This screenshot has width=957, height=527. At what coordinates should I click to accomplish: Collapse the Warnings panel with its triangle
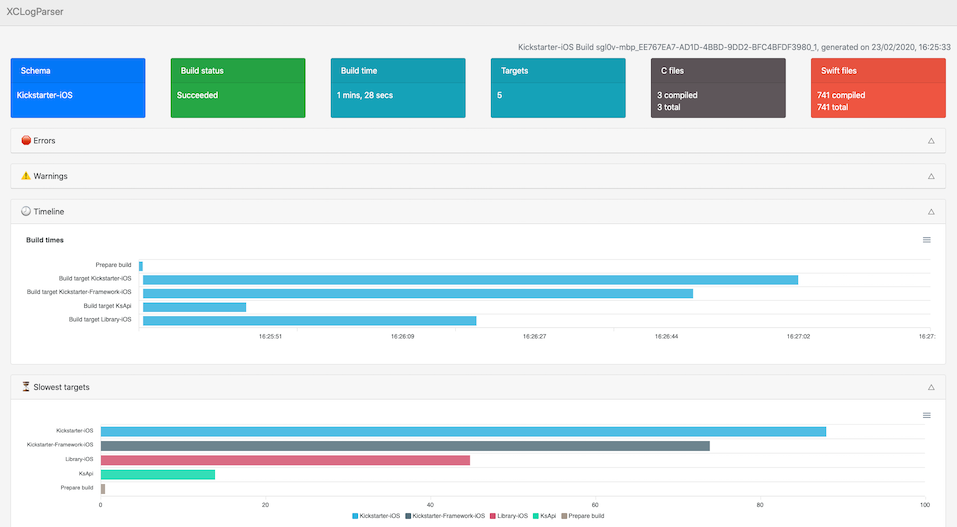pos(931,176)
